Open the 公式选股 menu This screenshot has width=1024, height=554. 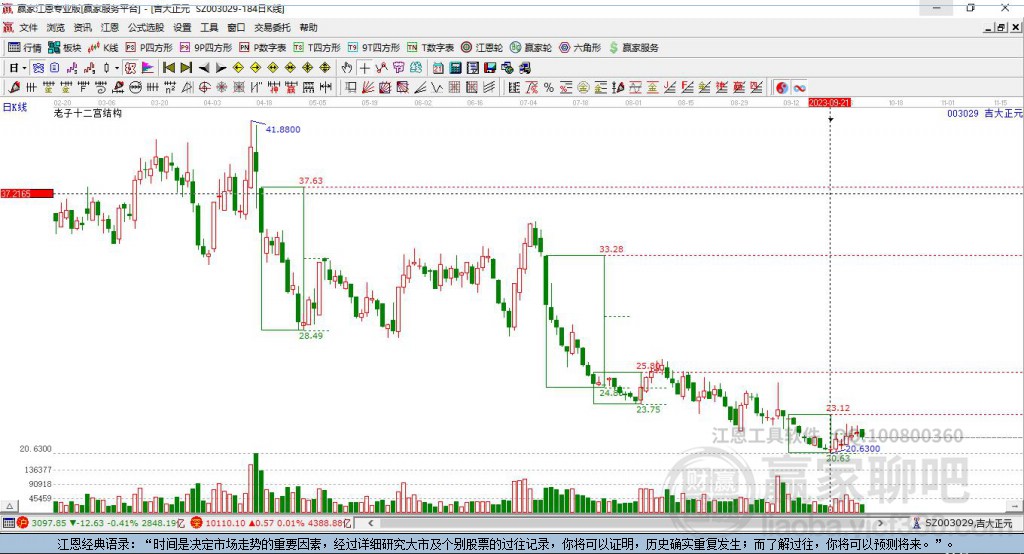pyautogui.click(x=146, y=27)
